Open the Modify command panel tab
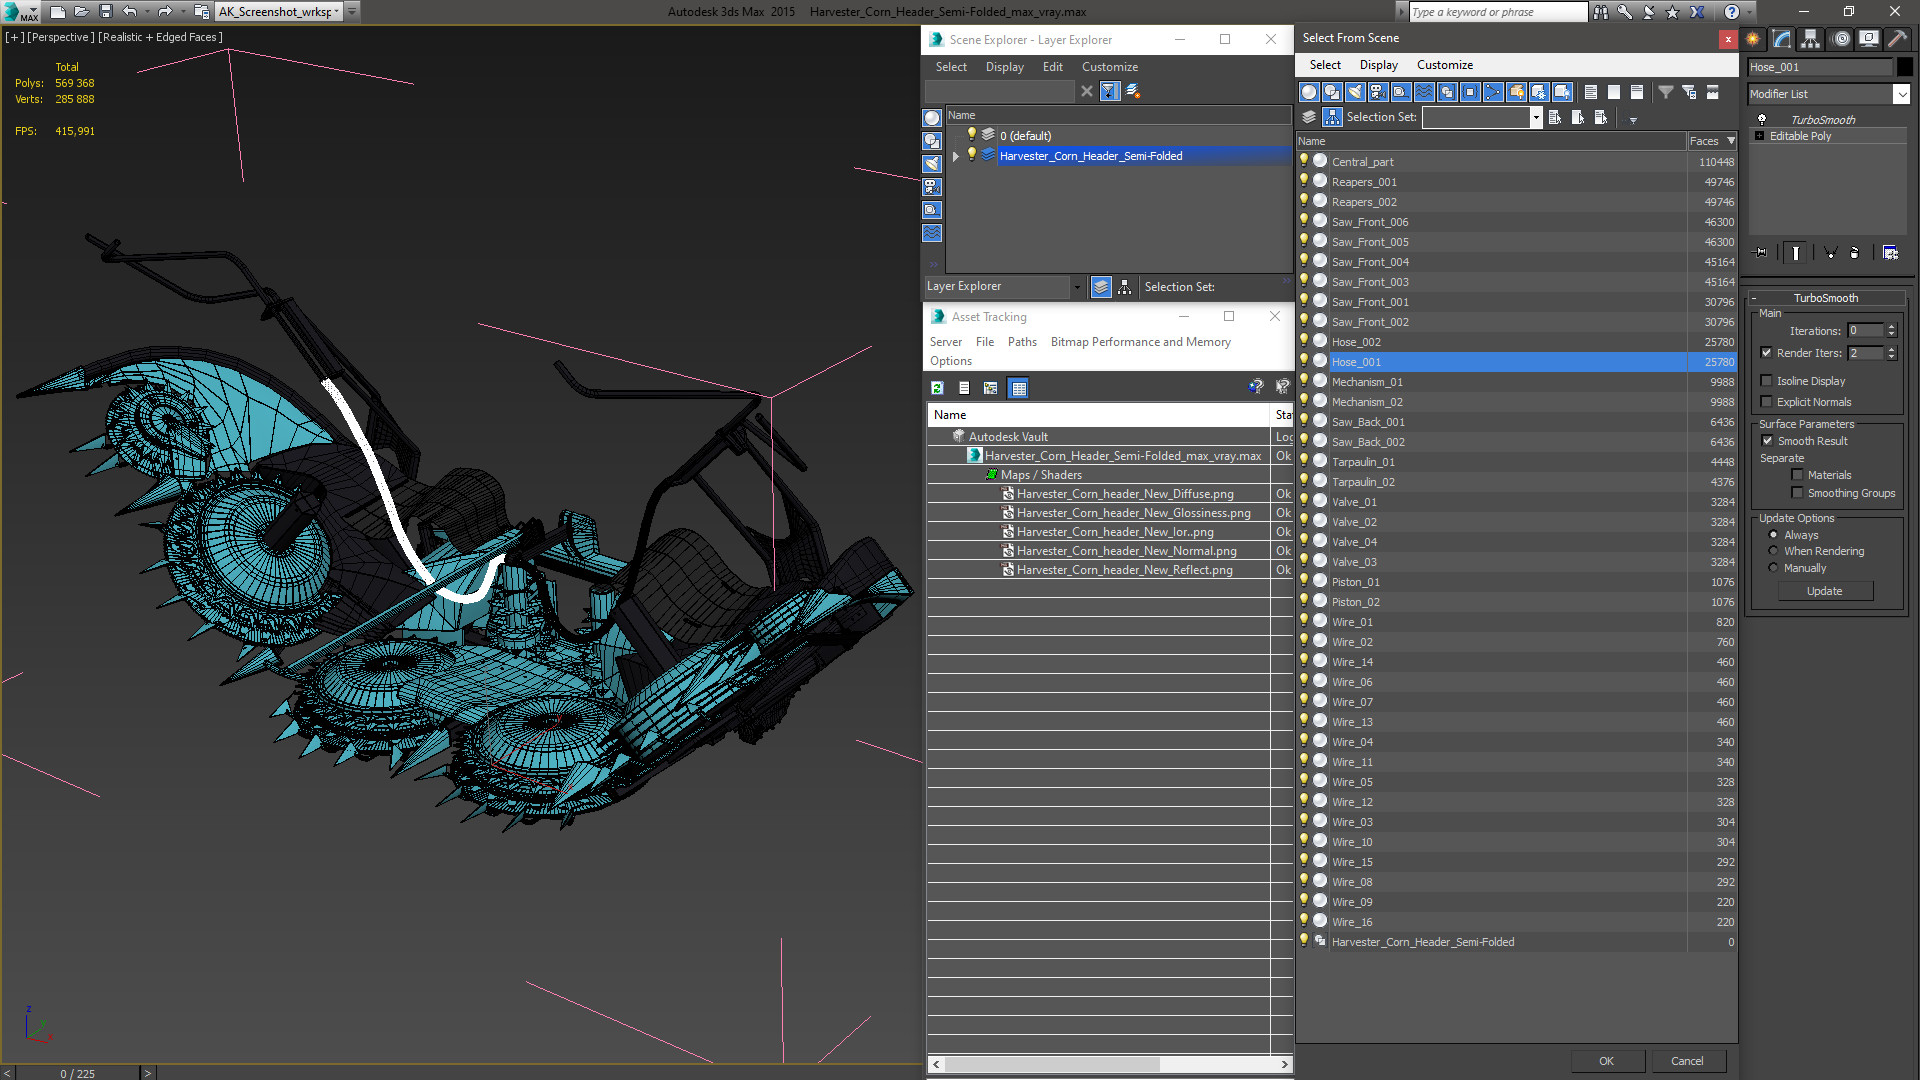This screenshot has height=1080, width=1920. [1782, 39]
